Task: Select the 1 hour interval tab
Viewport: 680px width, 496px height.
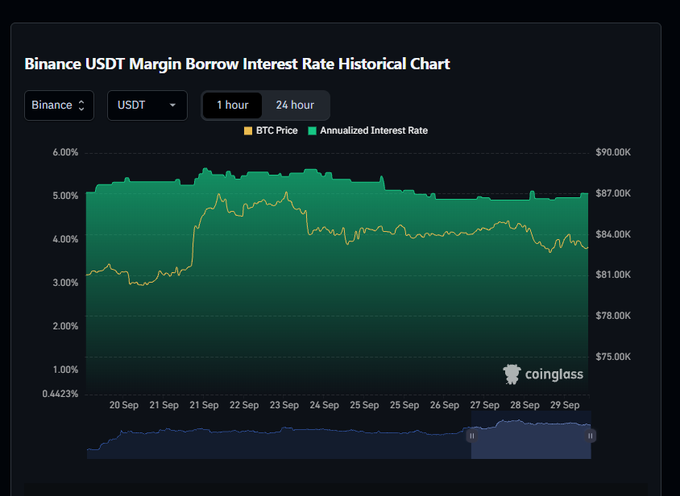Action: [232, 105]
